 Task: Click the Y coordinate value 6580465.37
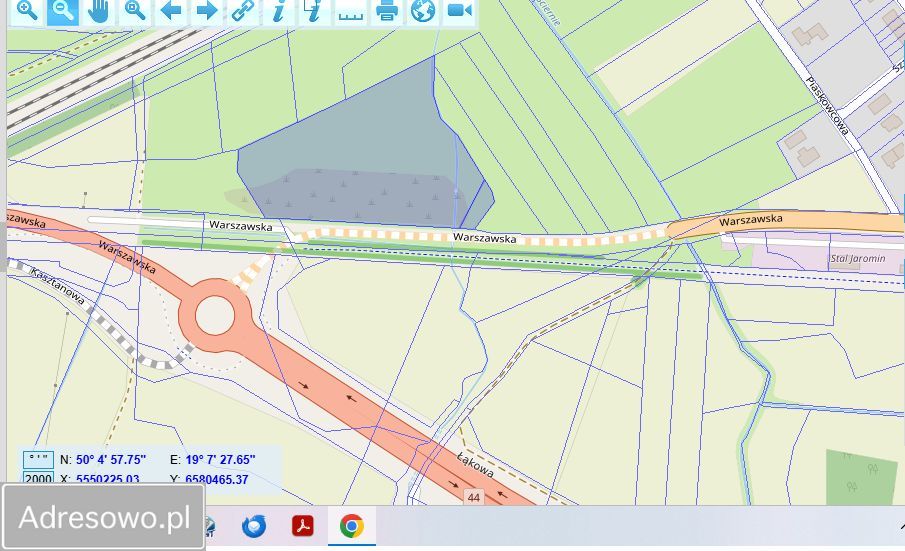coord(217,479)
